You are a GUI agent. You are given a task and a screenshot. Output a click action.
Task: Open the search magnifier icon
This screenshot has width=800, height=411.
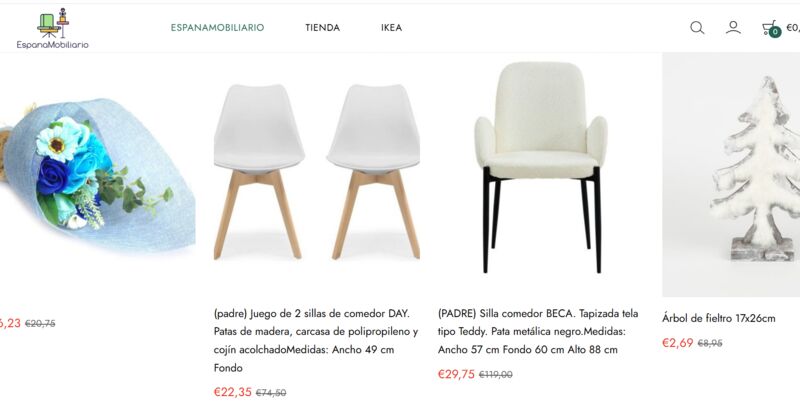coord(697,28)
